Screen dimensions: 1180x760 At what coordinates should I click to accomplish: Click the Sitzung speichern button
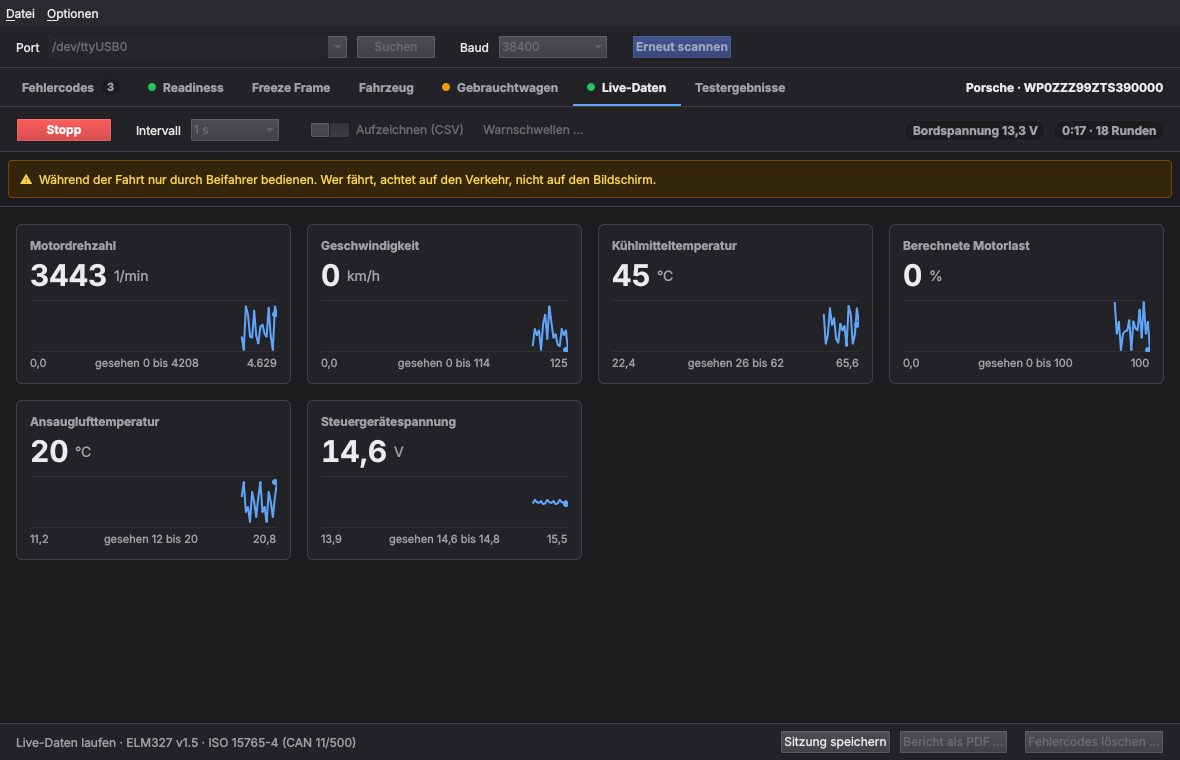click(x=835, y=742)
